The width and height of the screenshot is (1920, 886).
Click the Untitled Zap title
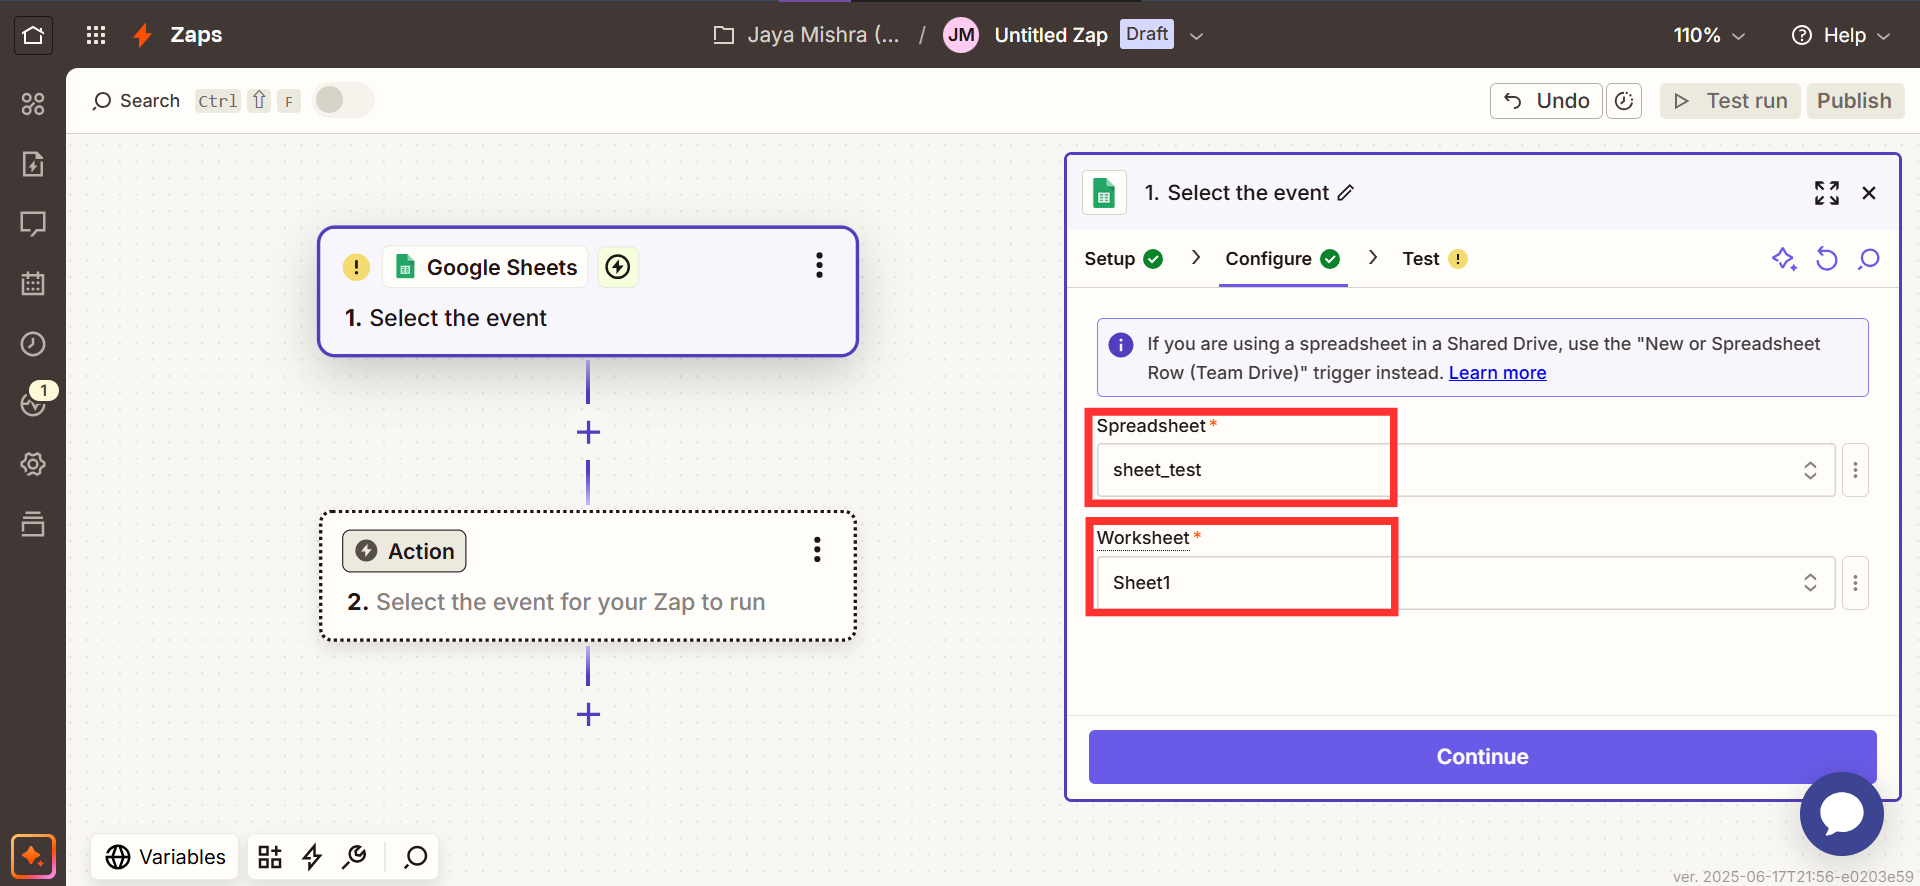click(1051, 35)
